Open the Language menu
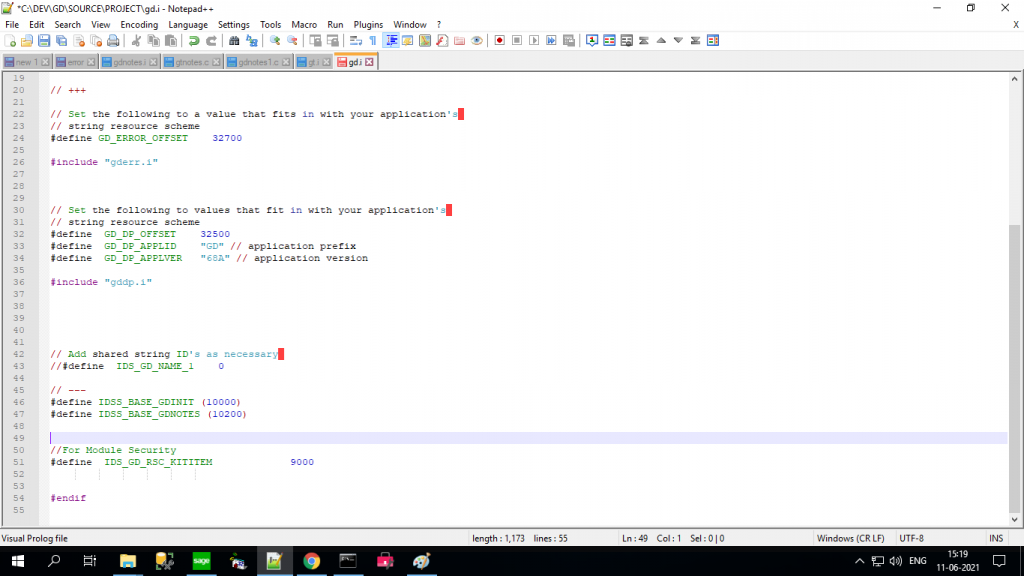The height and width of the screenshot is (576, 1024). 188,24
